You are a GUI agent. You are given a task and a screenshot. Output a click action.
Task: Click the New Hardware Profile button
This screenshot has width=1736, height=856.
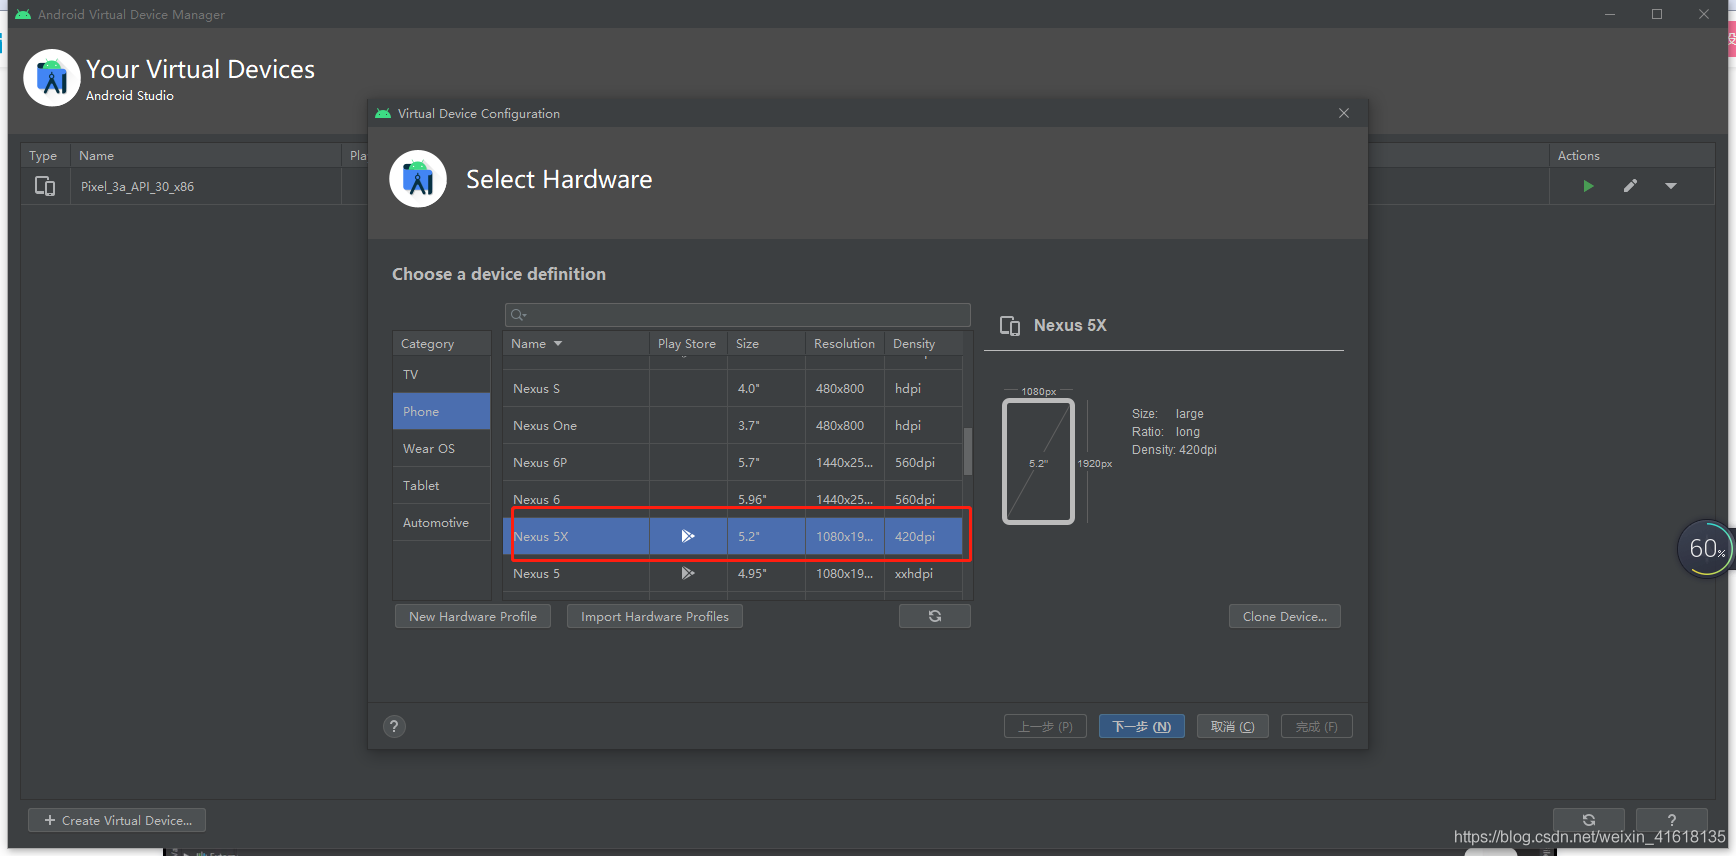tap(473, 616)
